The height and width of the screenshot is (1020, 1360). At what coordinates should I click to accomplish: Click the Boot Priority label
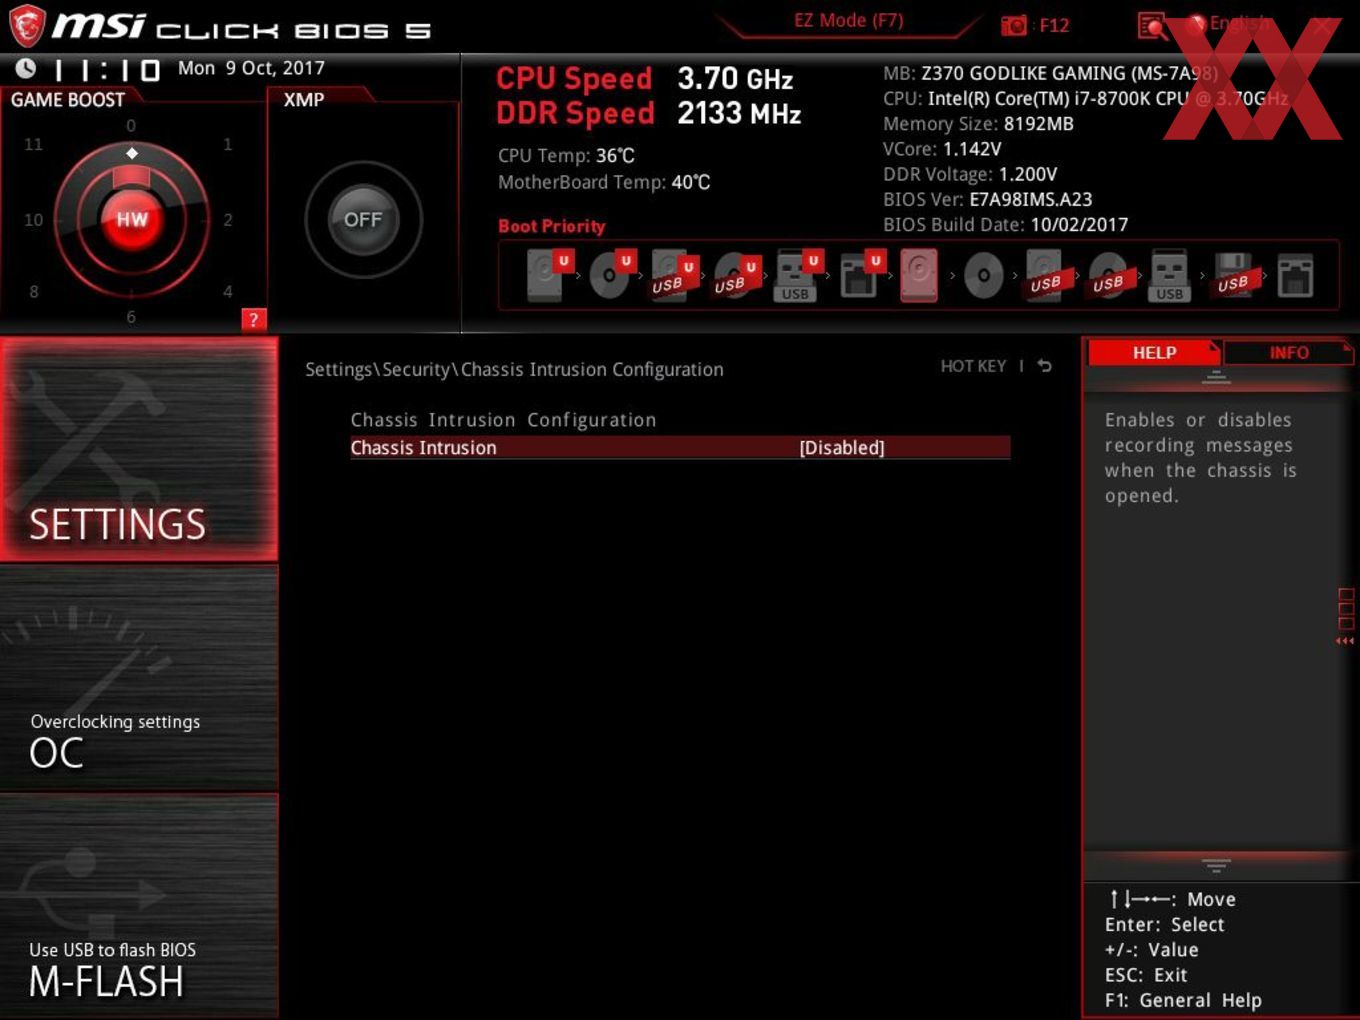pyautogui.click(x=552, y=226)
